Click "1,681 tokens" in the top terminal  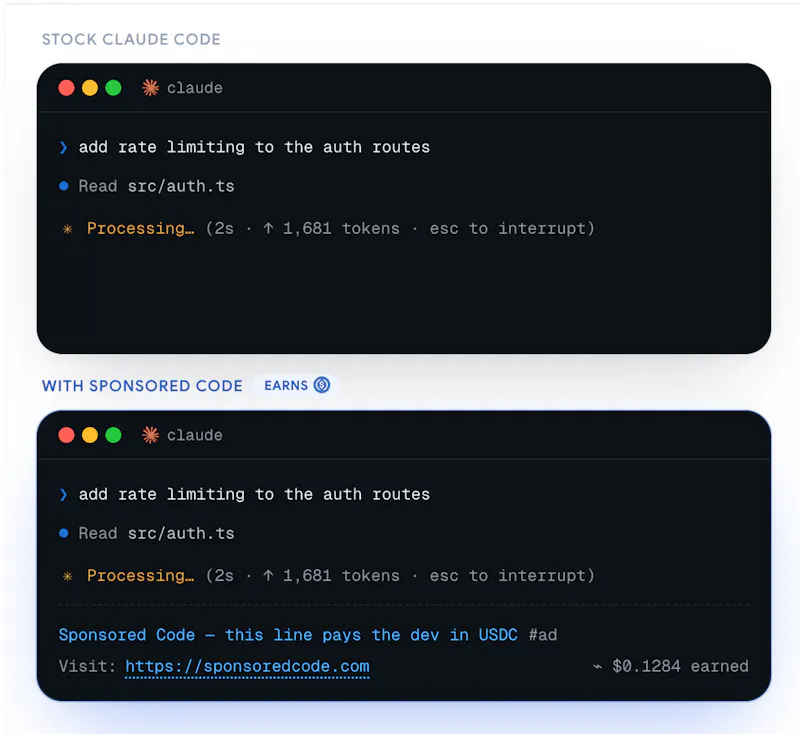coord(341,229)
